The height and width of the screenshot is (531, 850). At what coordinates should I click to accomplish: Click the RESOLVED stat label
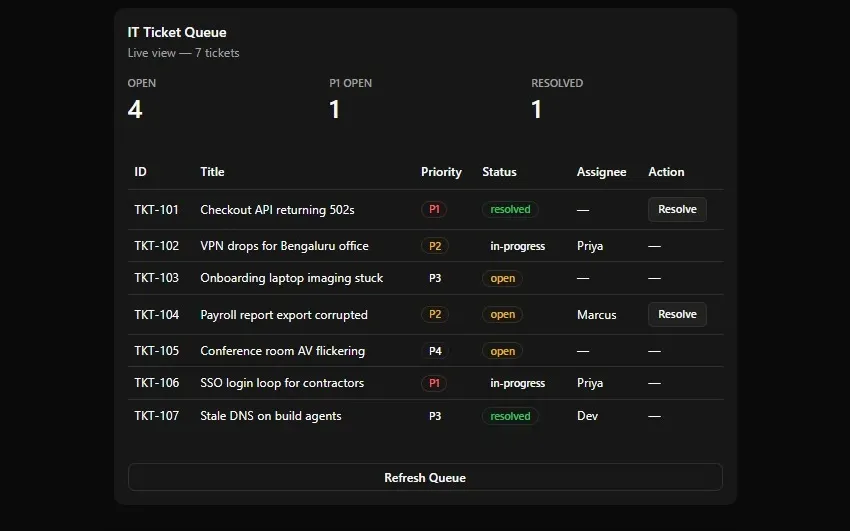tap(557, 83)
